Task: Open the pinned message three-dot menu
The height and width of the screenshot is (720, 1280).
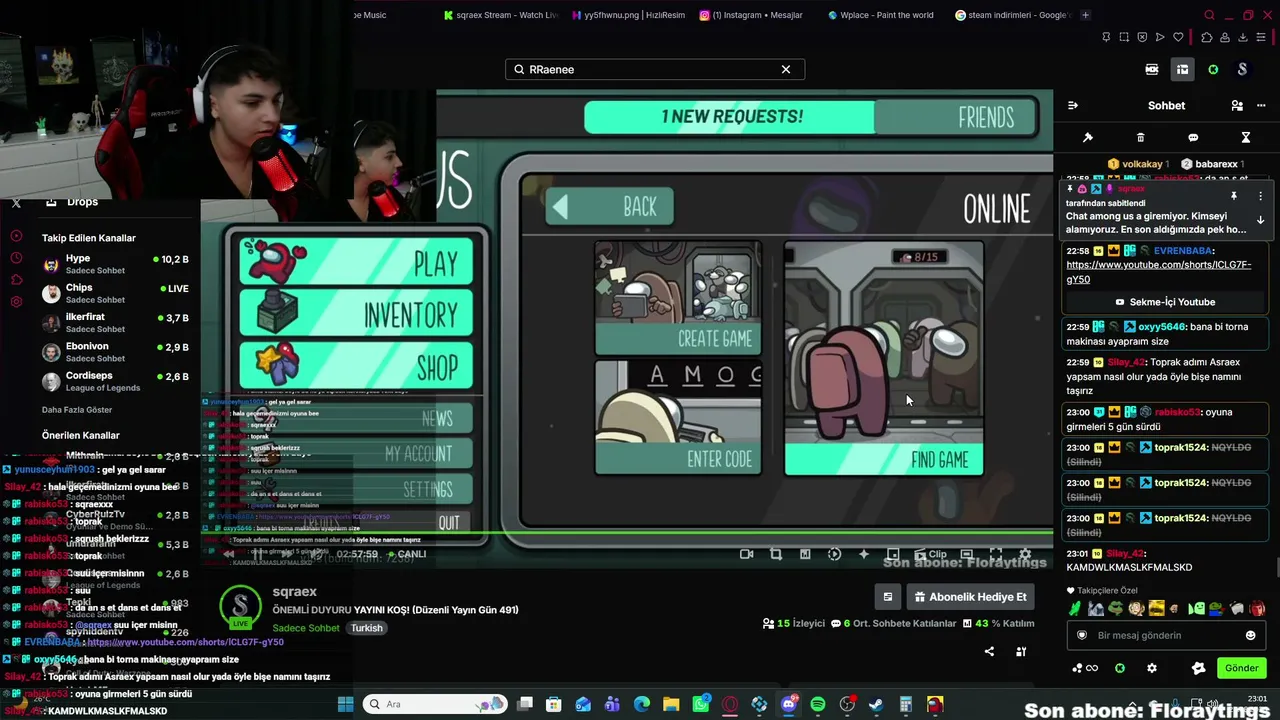Action: point(1260,196)
